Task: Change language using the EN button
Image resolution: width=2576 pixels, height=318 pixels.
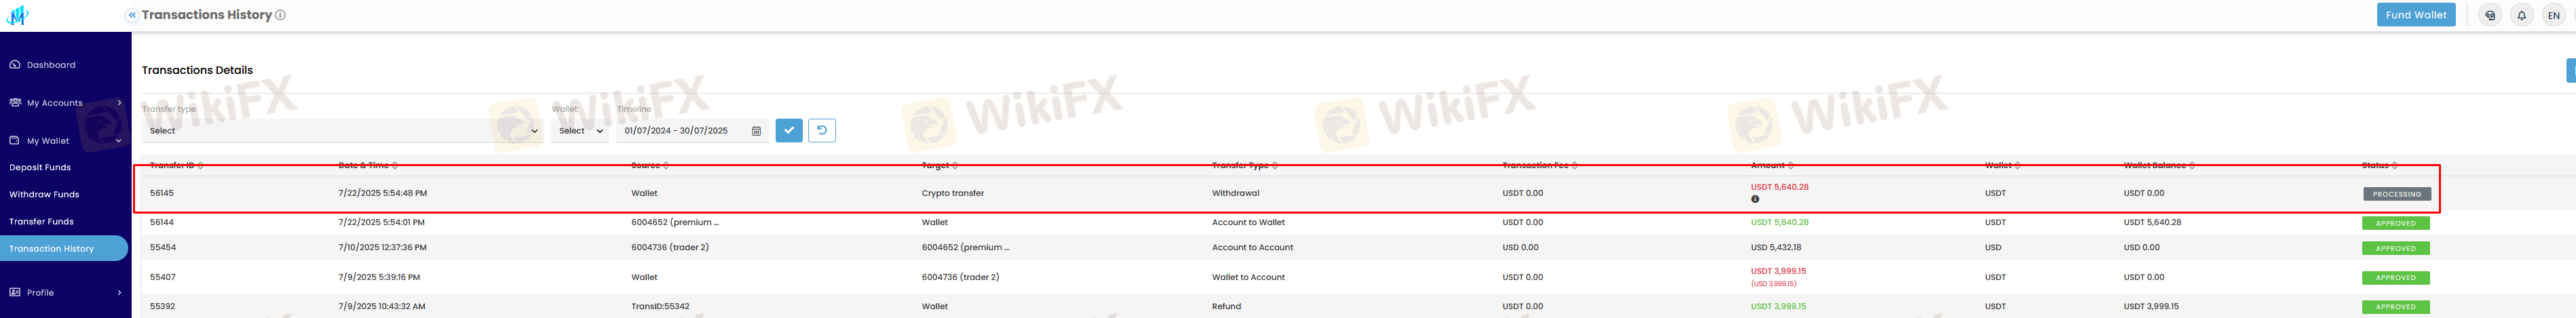Action: click(2553, 15)
